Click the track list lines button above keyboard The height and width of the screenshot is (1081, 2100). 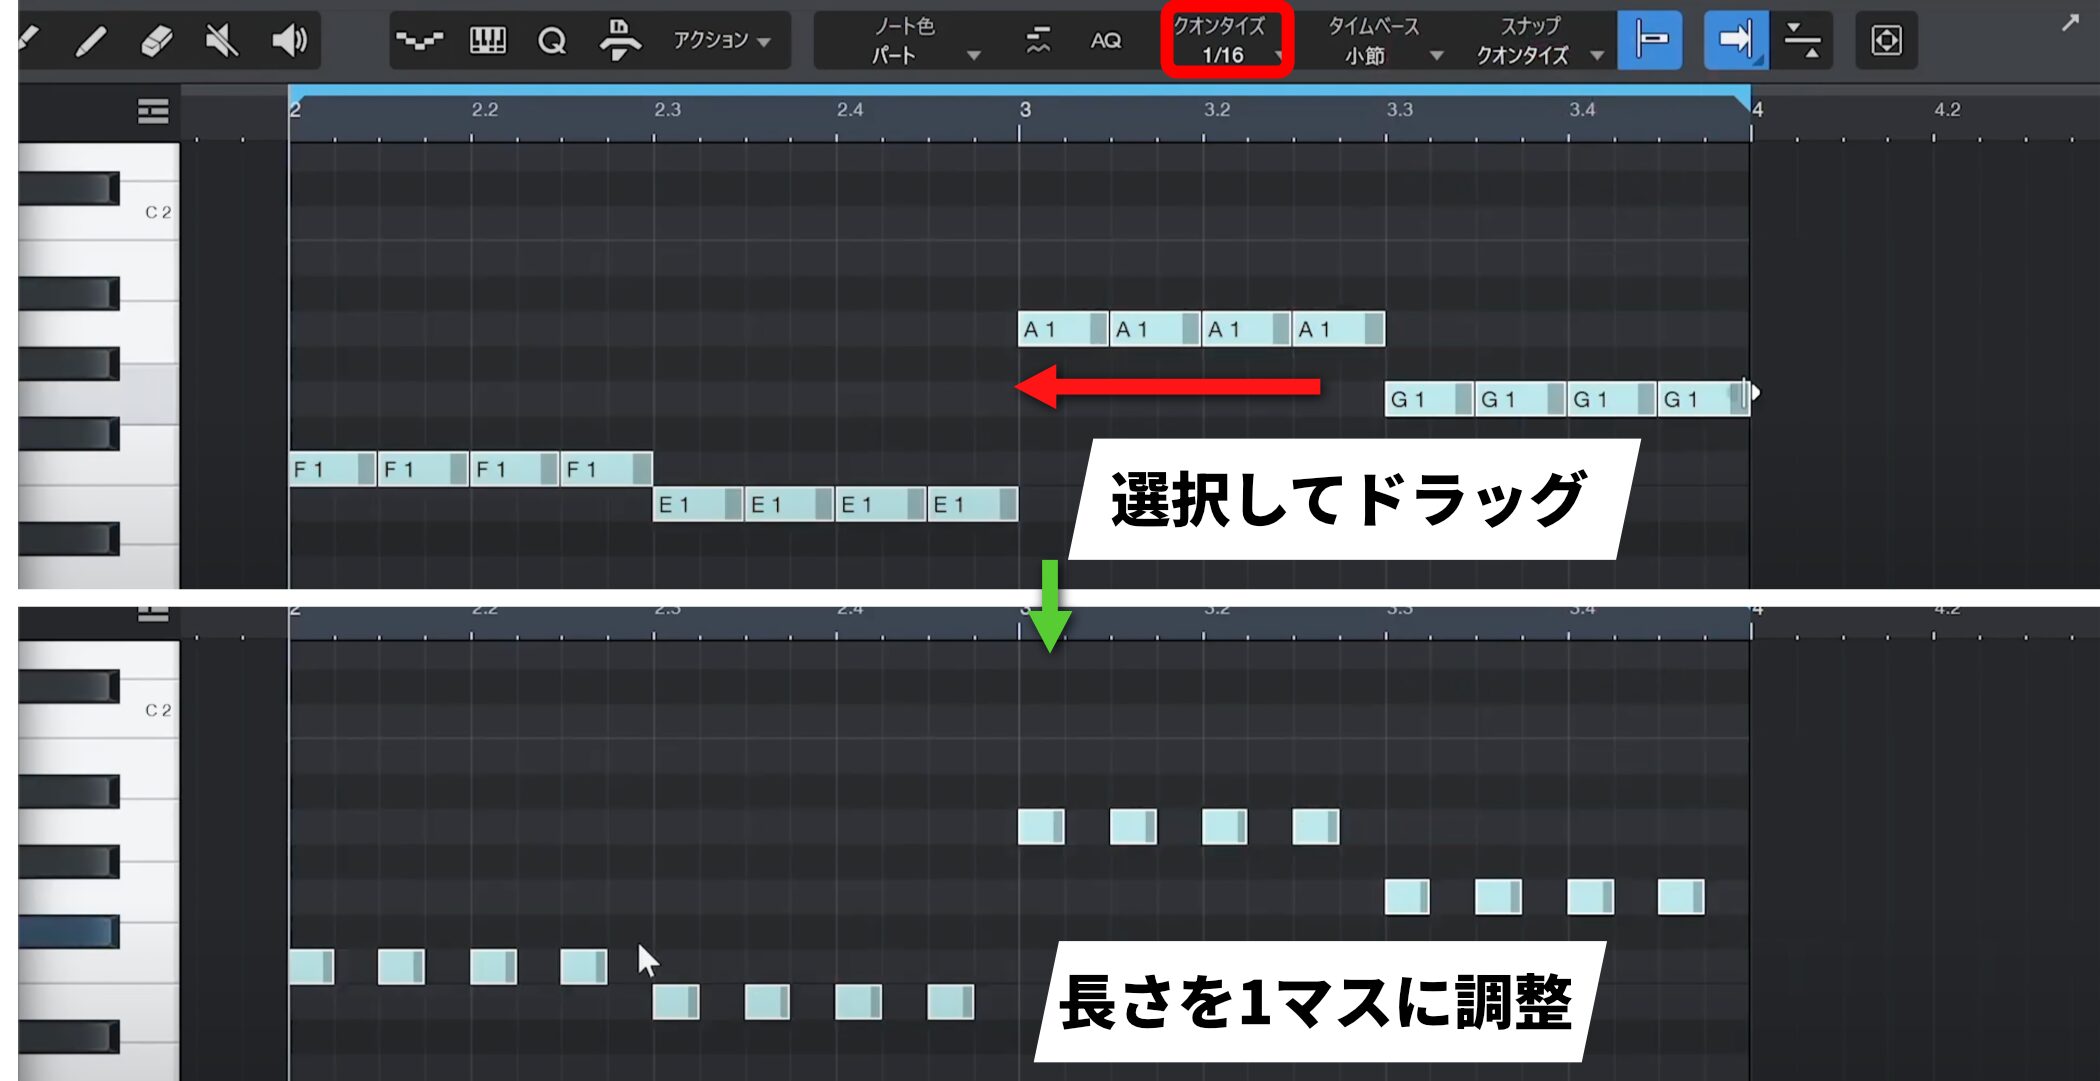point(153,111)
